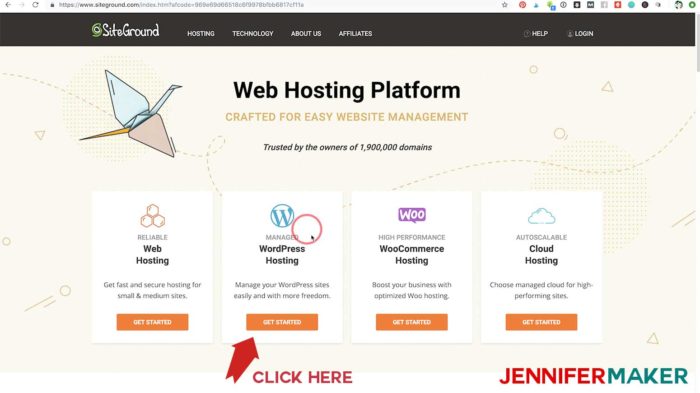Click the Web Hosting card title
The image size is (700, 393).
[x=152, y=255]
